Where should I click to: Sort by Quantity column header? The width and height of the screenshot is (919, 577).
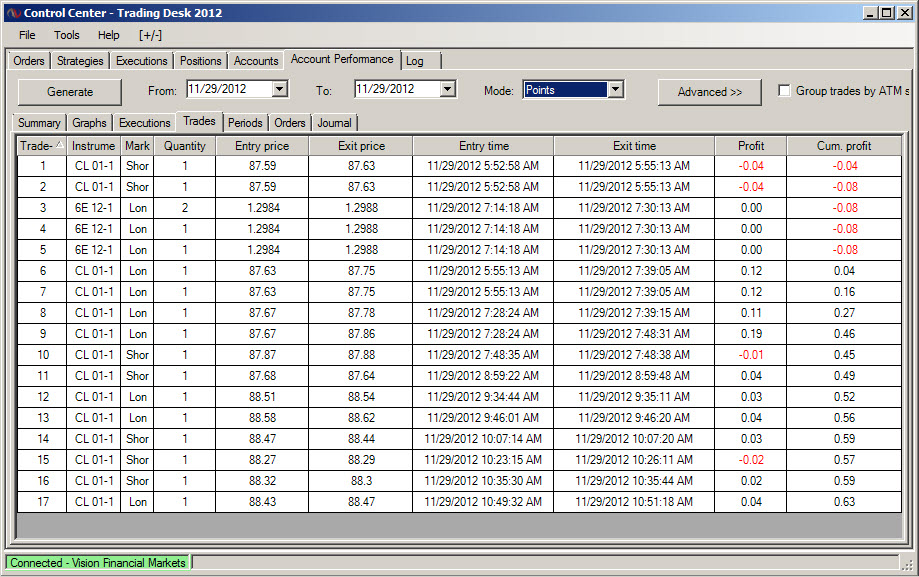click(x=185, y=146)
